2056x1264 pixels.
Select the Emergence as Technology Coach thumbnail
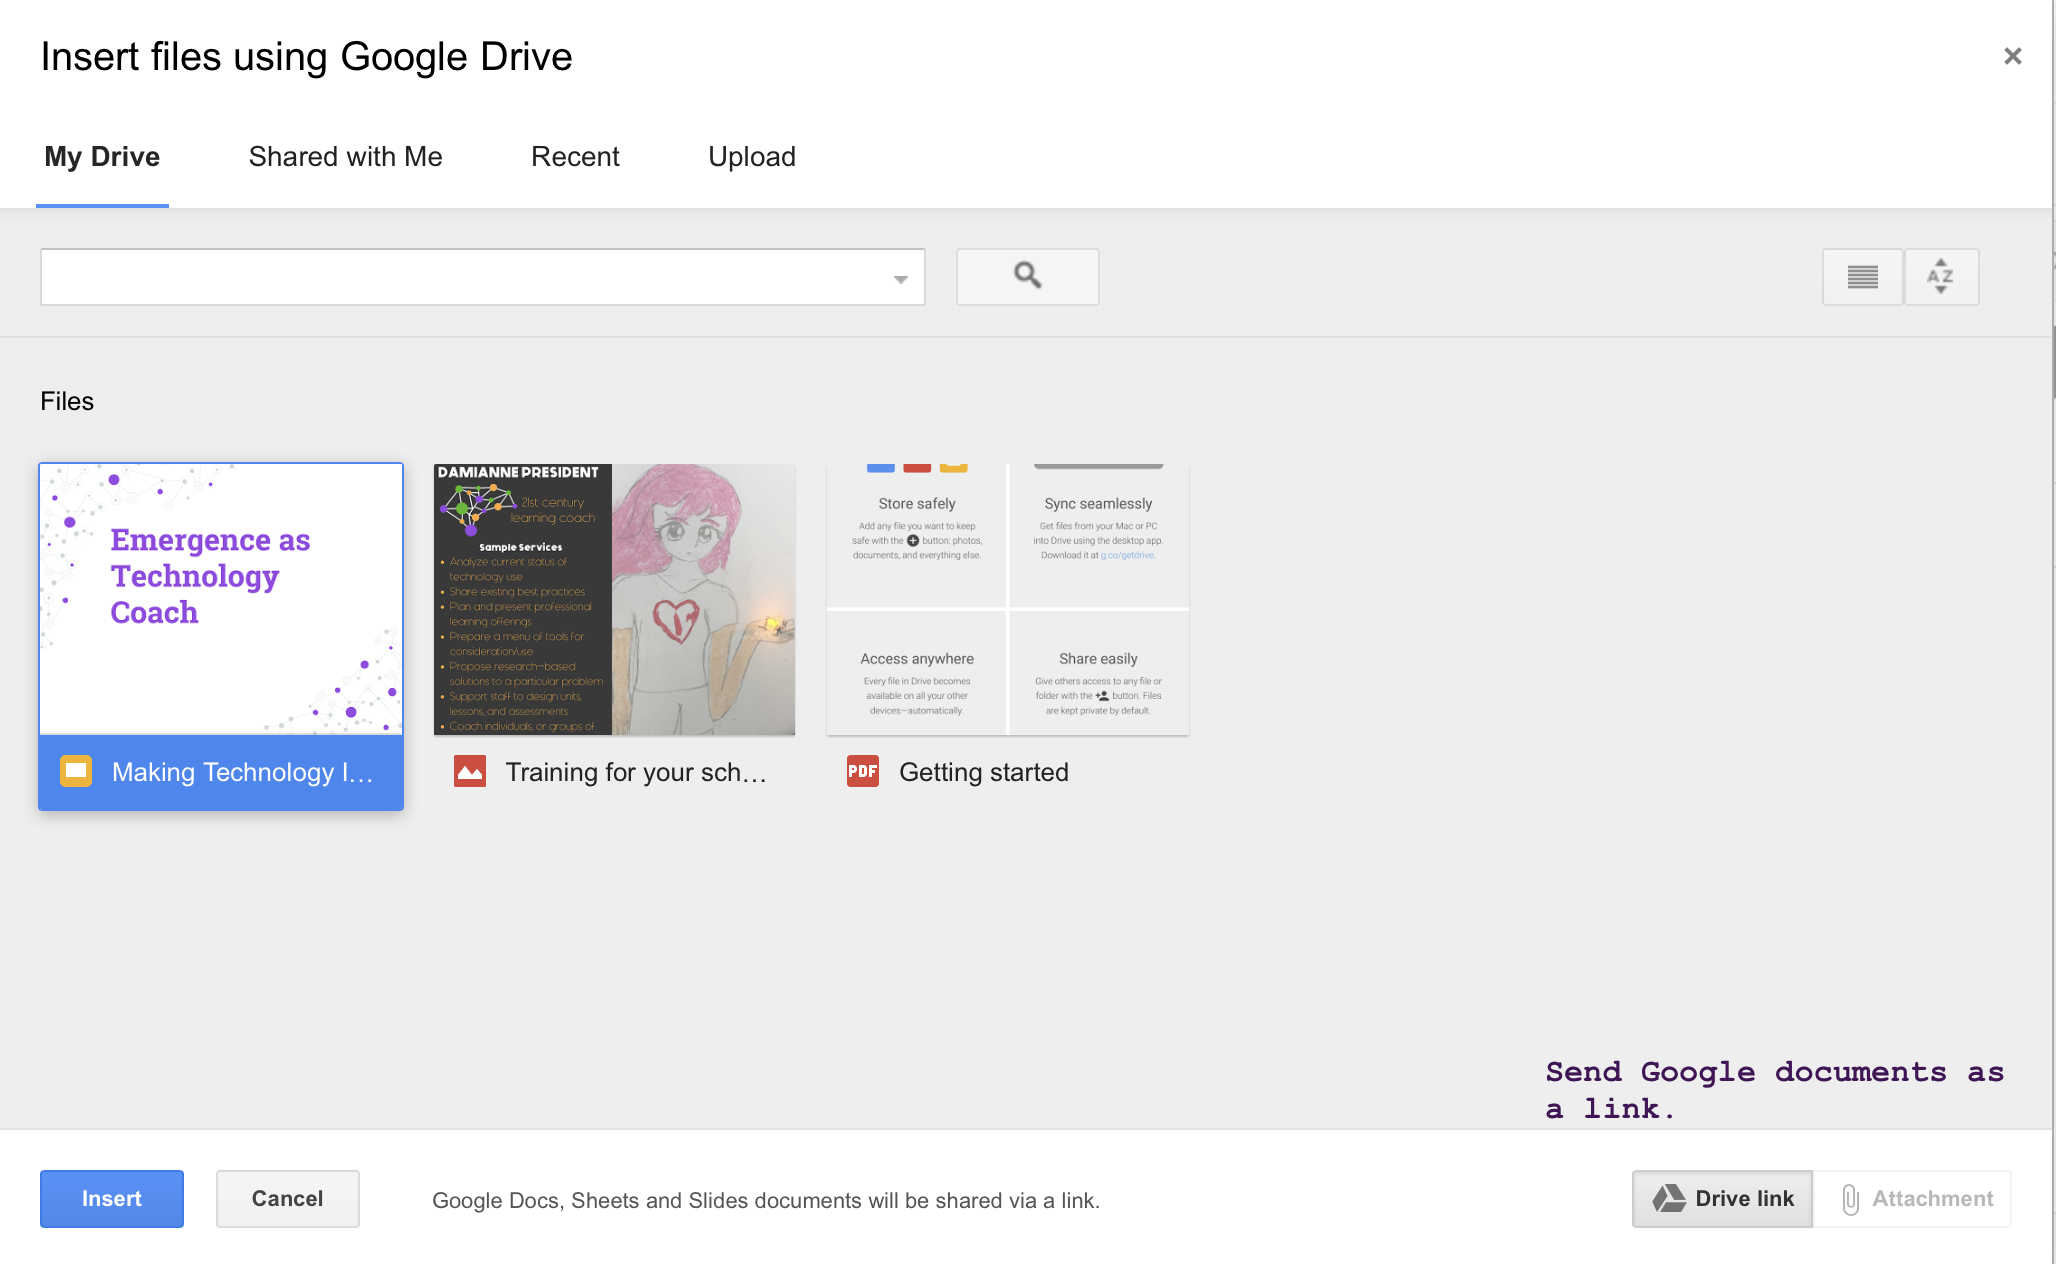[x=221, y=599]
